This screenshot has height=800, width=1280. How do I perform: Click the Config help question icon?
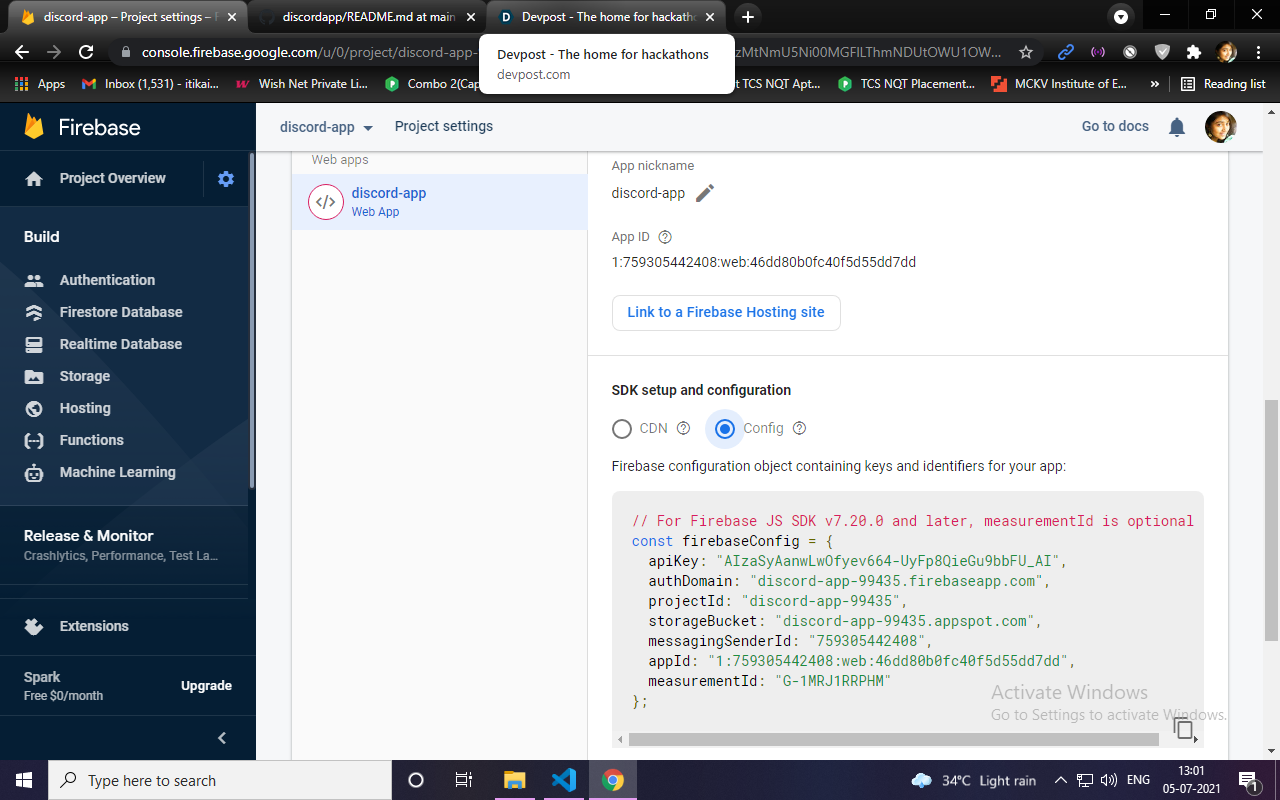(x=799, y=428)
